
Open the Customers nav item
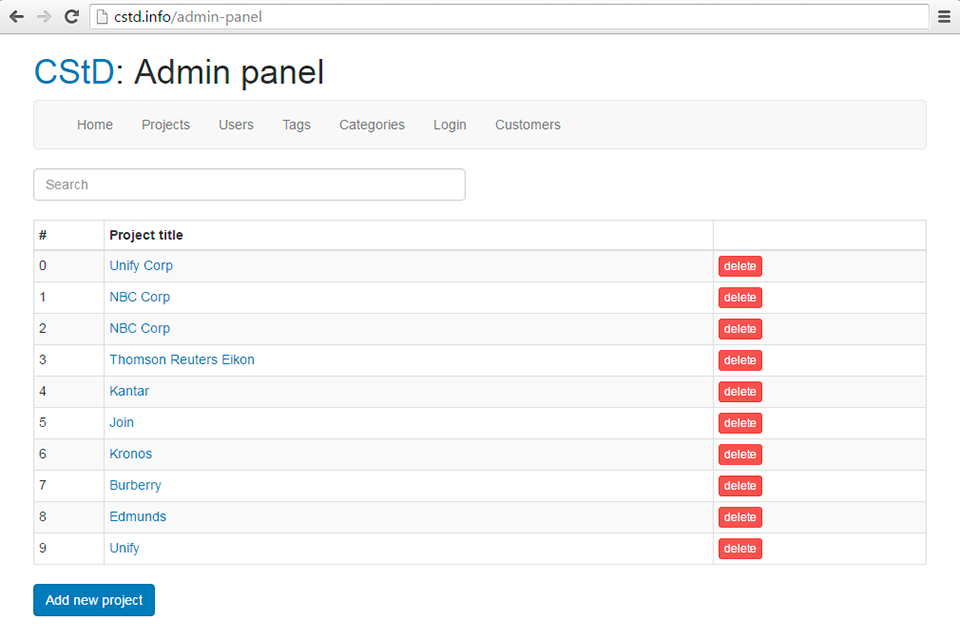[x=528, y=125]
